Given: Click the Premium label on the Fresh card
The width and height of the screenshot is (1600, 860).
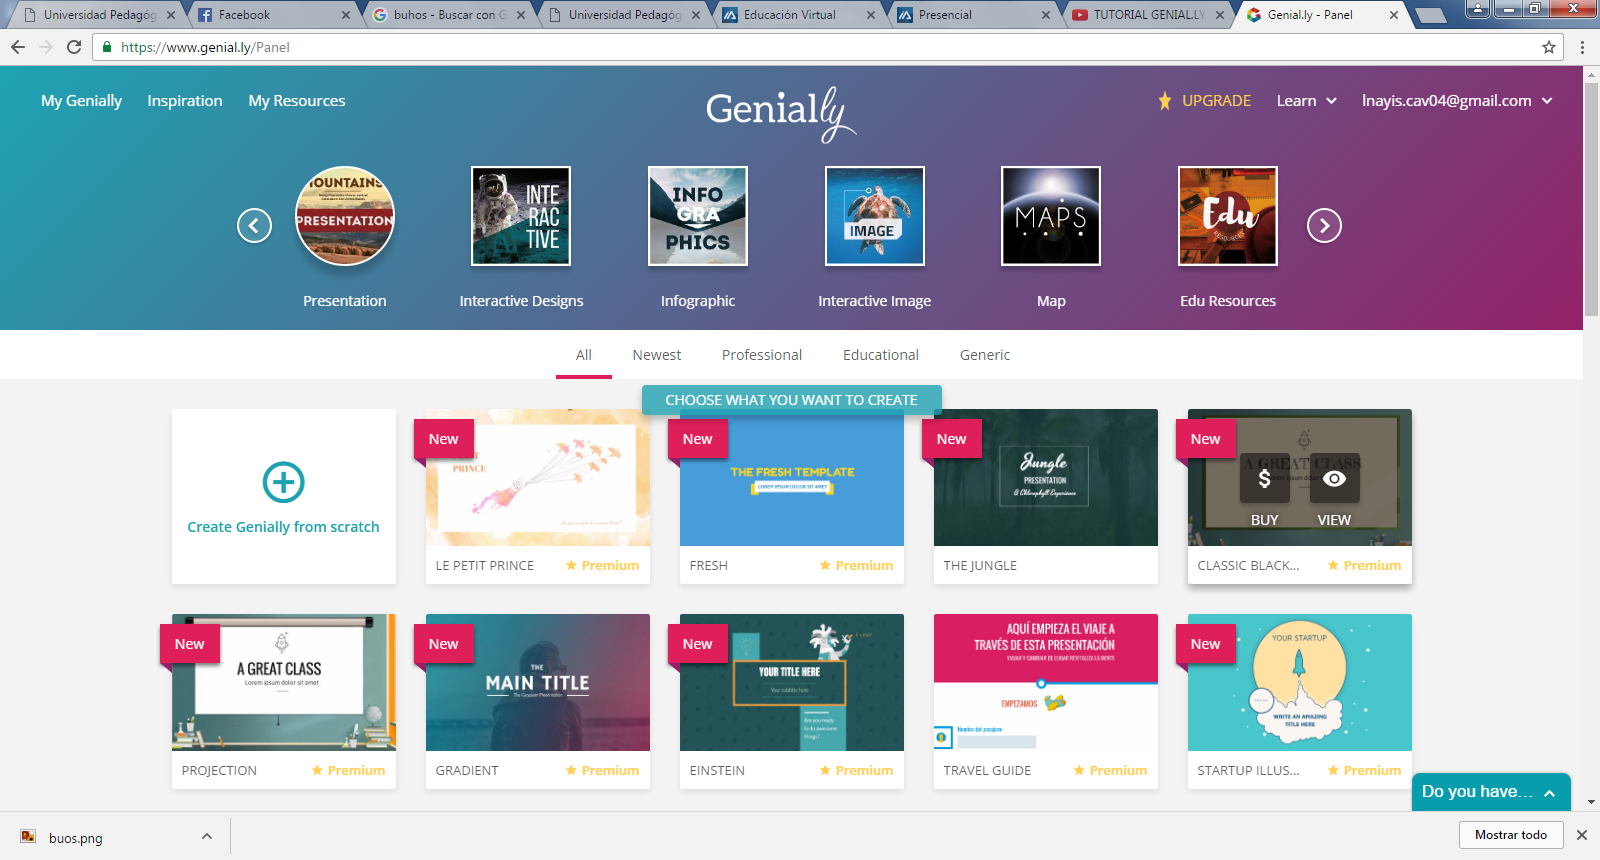Looking at the screenshot, I should pyautogui.click(x=856, y=566).
